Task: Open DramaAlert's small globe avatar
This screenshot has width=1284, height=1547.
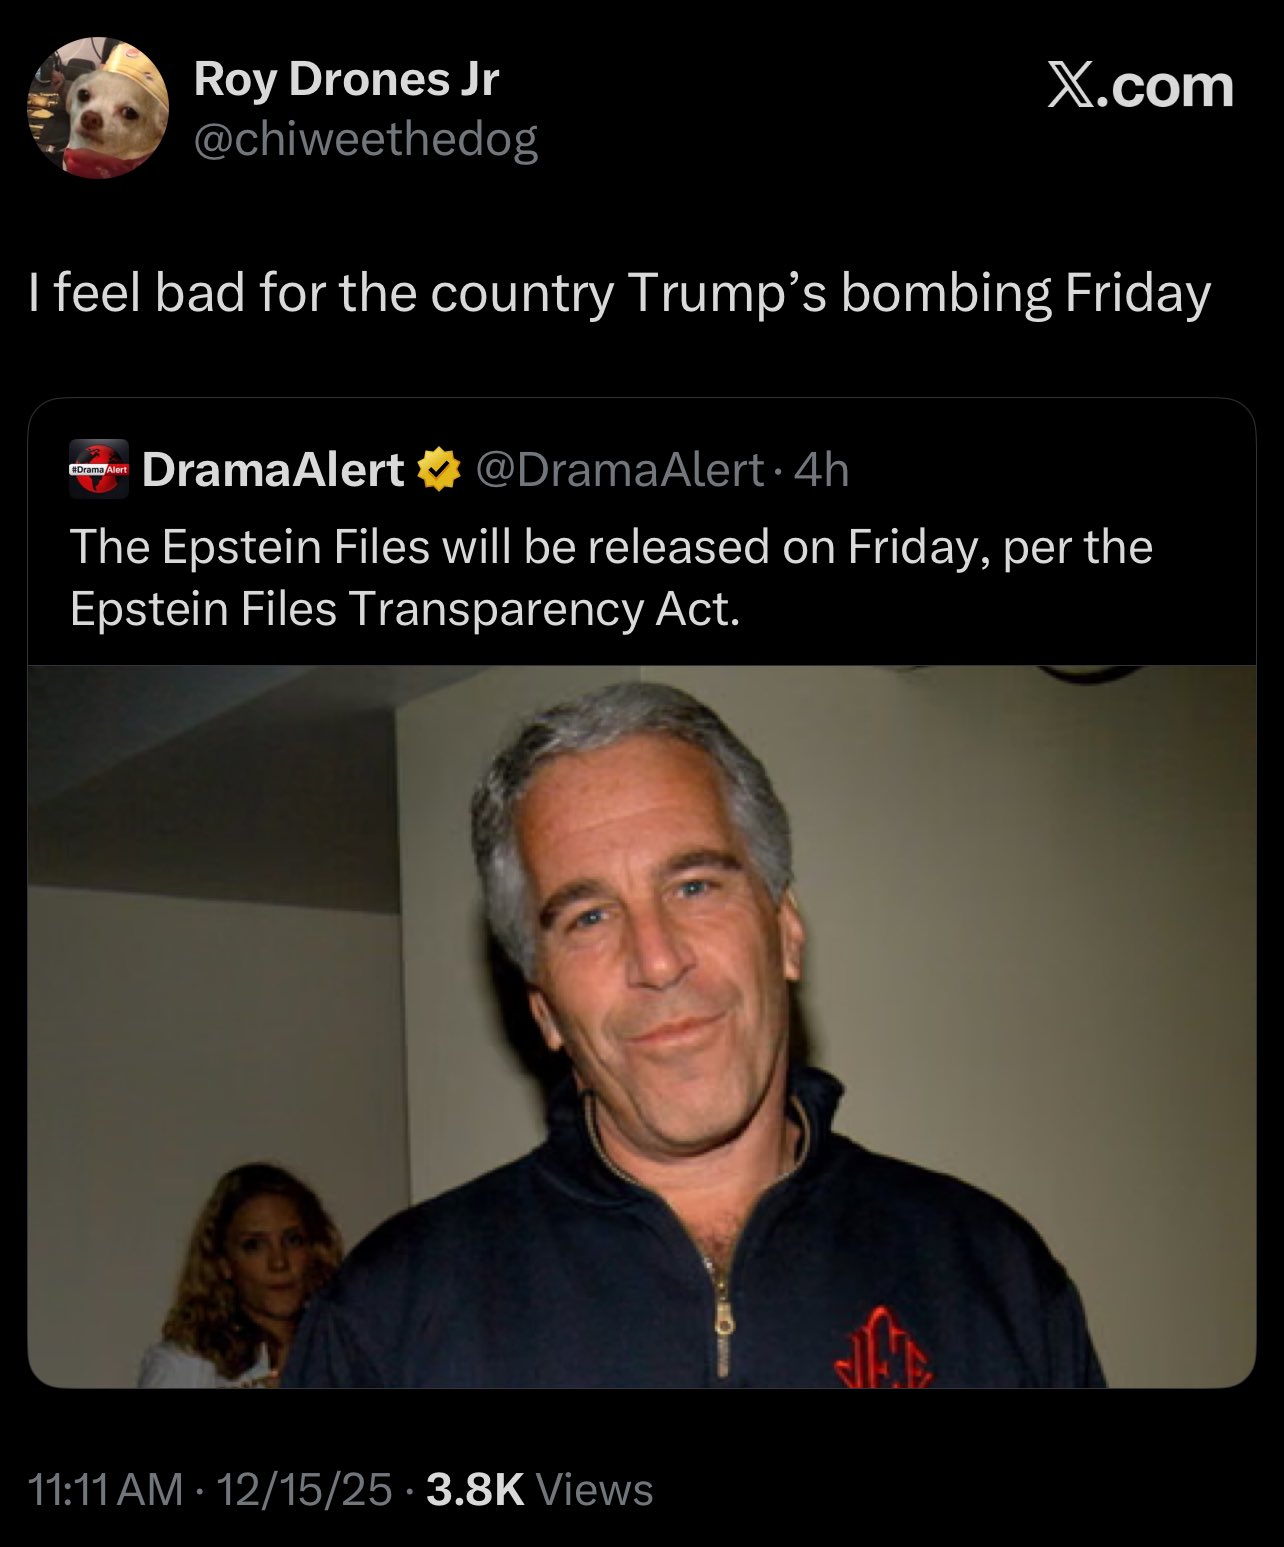Action: [98, 468]
